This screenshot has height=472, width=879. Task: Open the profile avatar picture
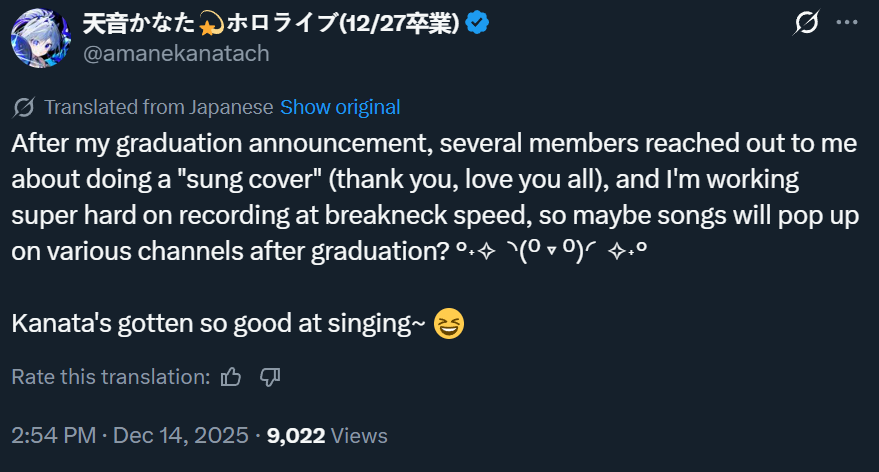point(39,39)
